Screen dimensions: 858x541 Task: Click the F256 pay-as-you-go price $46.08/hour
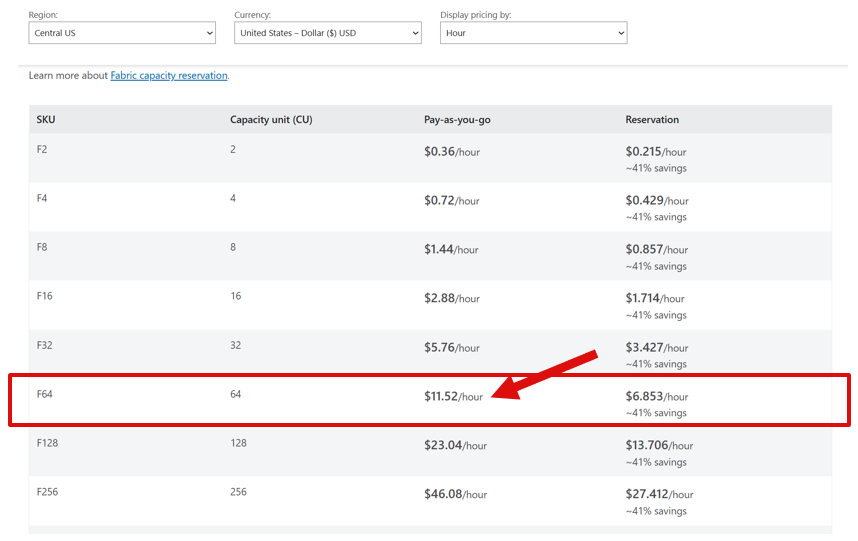click(x=455, y=494)
